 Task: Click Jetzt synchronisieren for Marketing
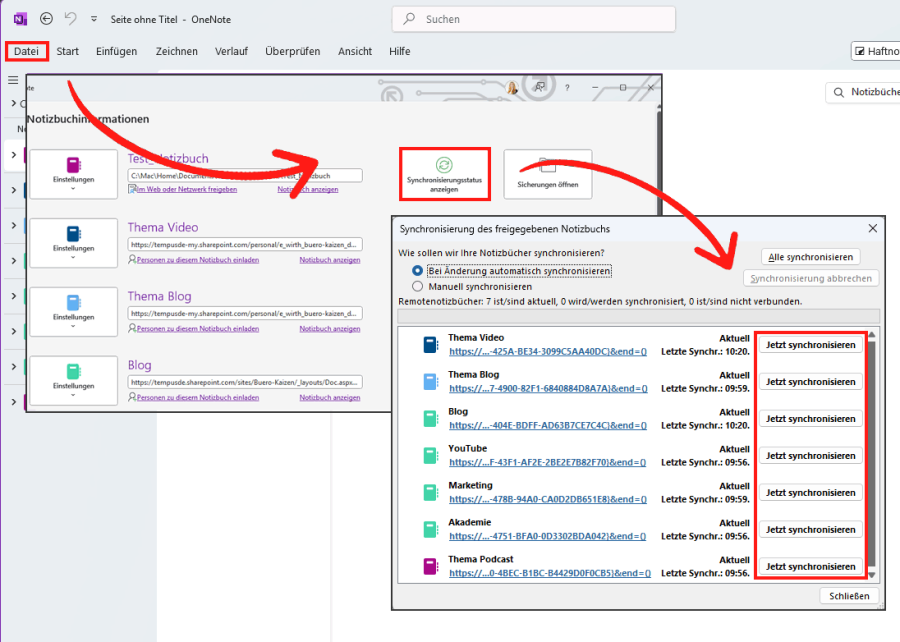pos(810,492)
